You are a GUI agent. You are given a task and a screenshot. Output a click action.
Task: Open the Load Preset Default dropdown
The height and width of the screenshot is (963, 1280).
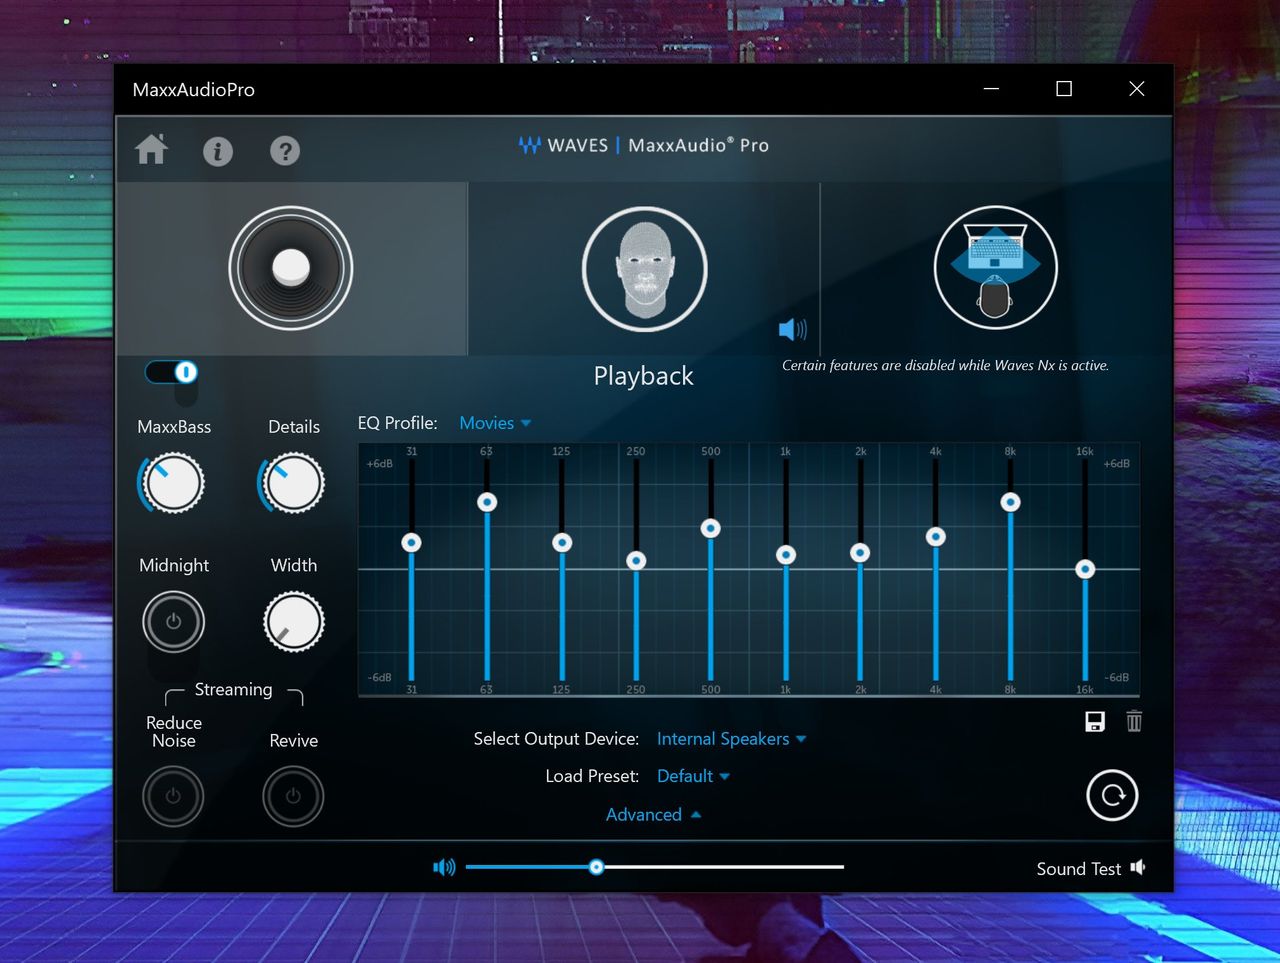693,776
